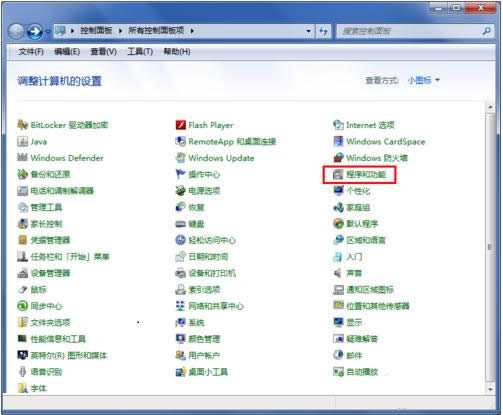
Task: Refresh the control panel view
Action: [323, 31]
